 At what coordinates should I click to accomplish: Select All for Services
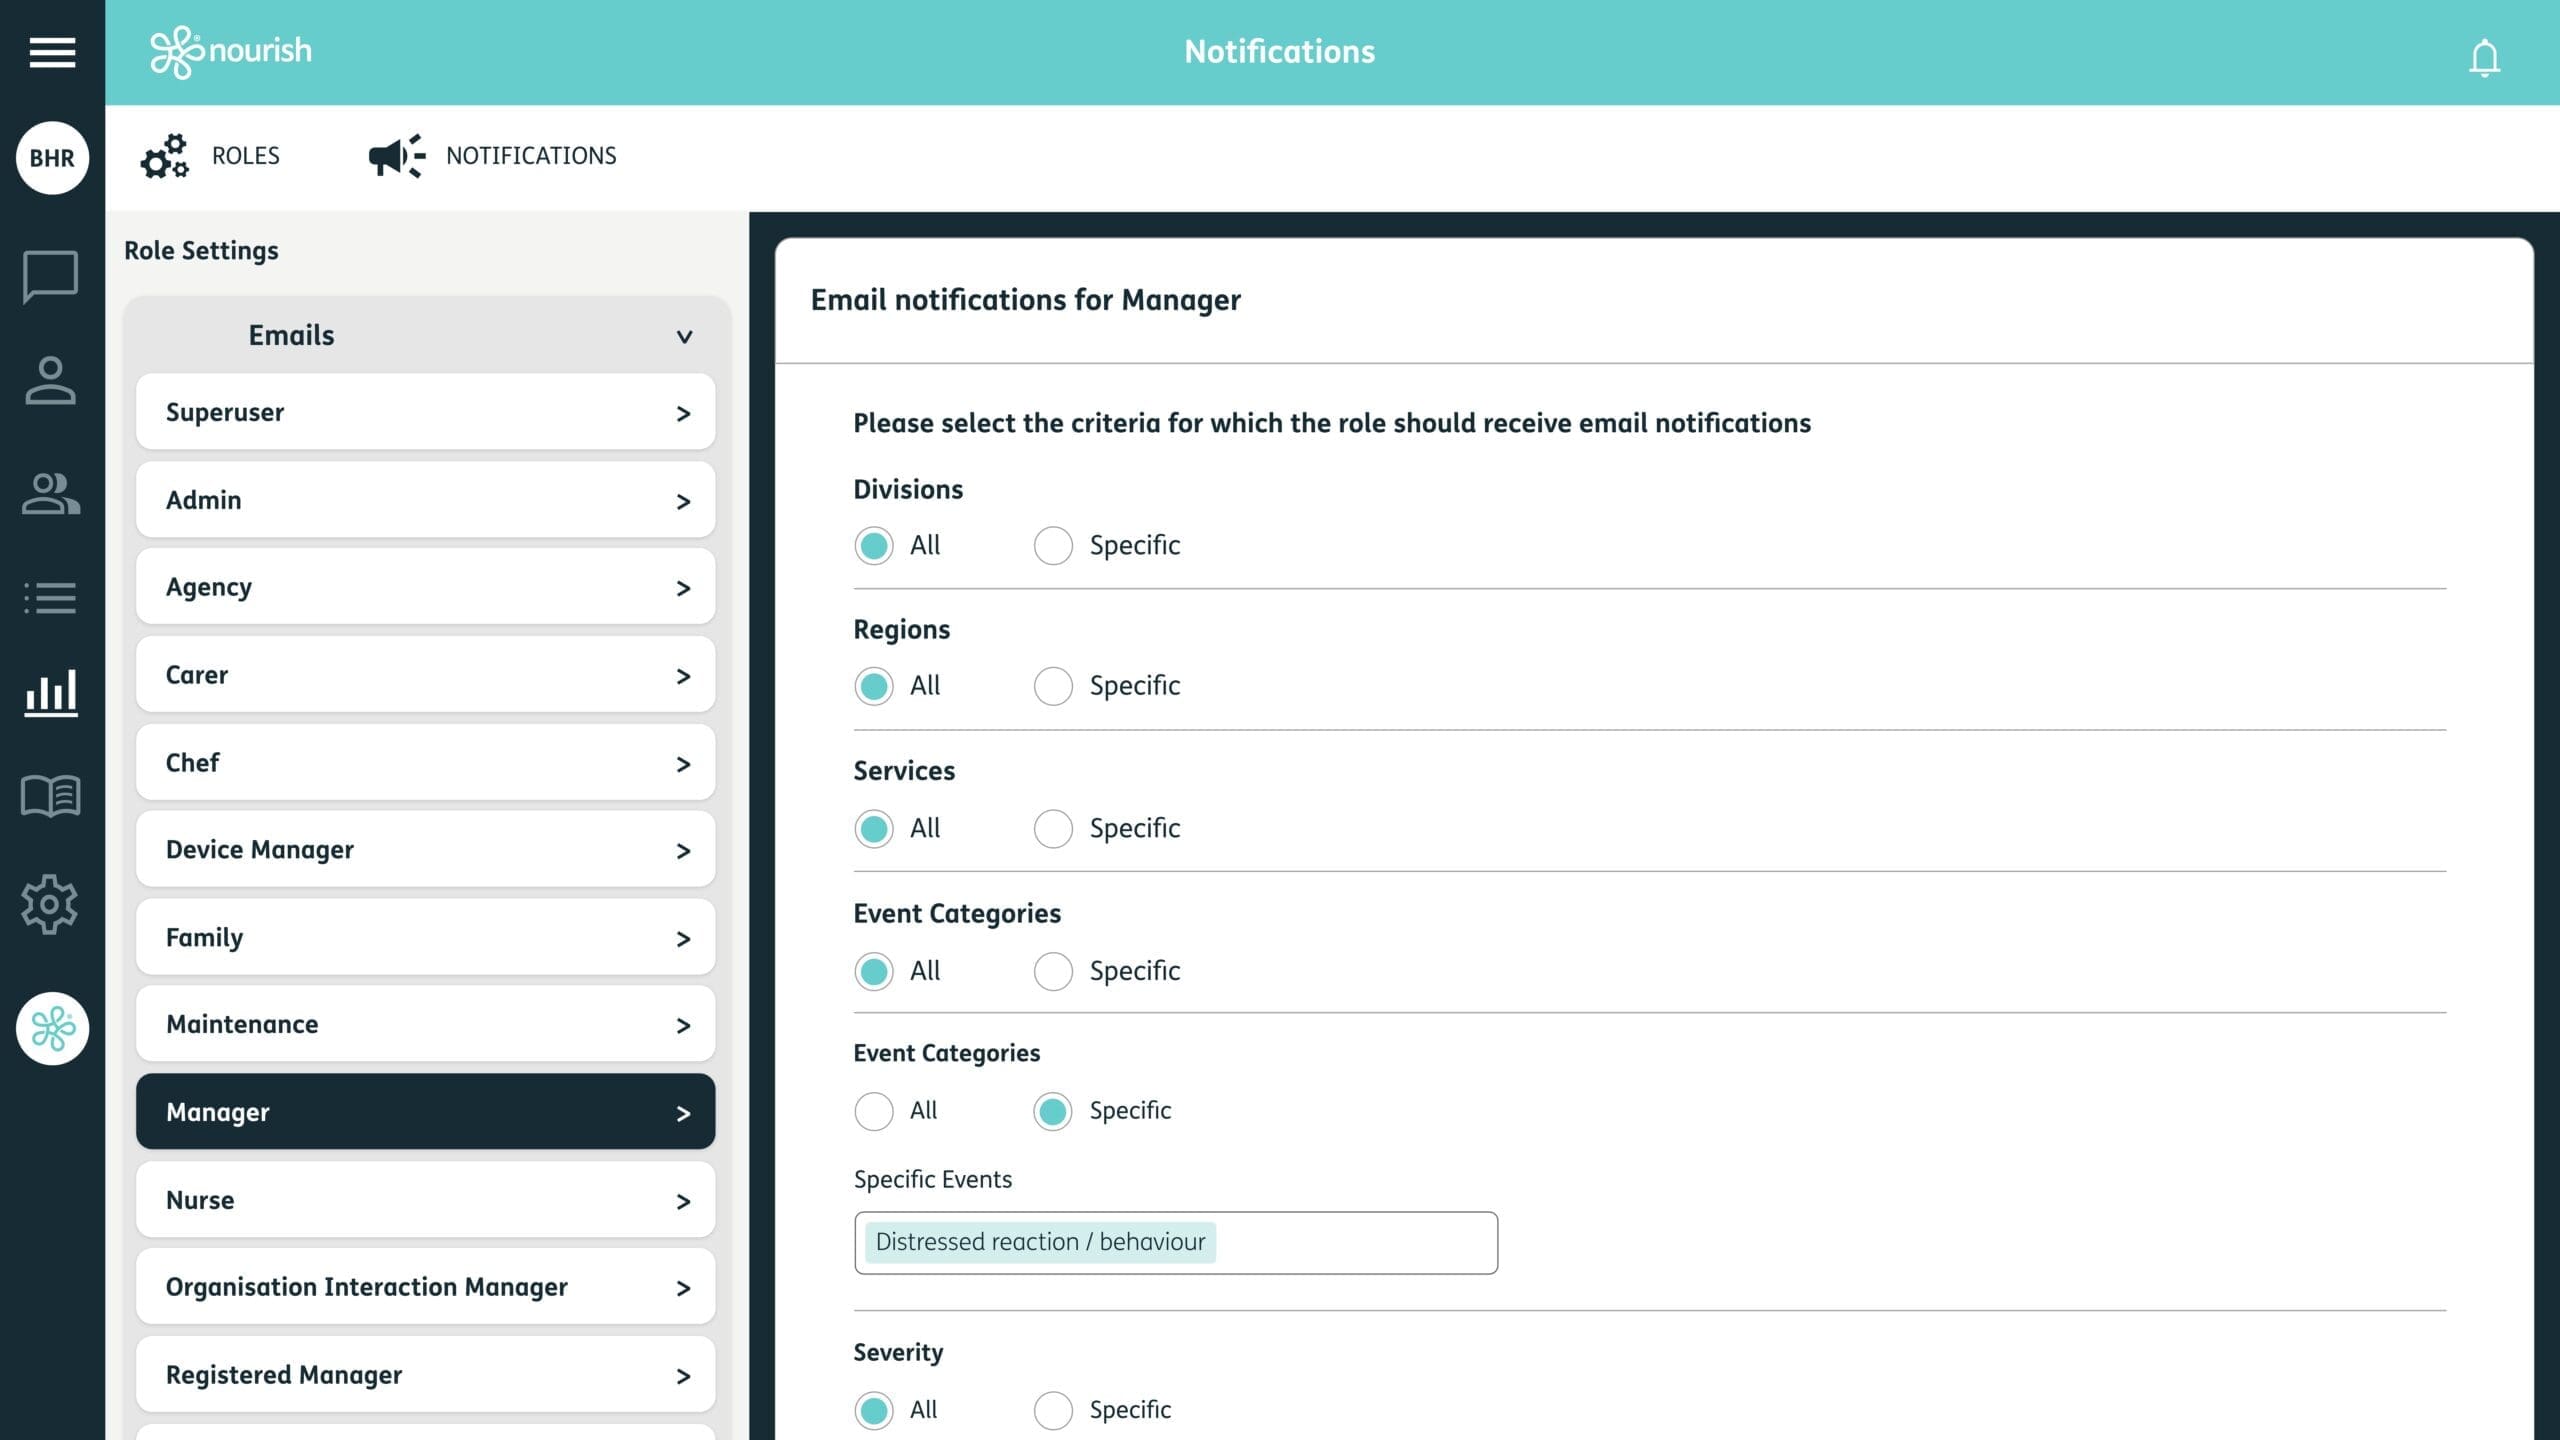(874, 829)
